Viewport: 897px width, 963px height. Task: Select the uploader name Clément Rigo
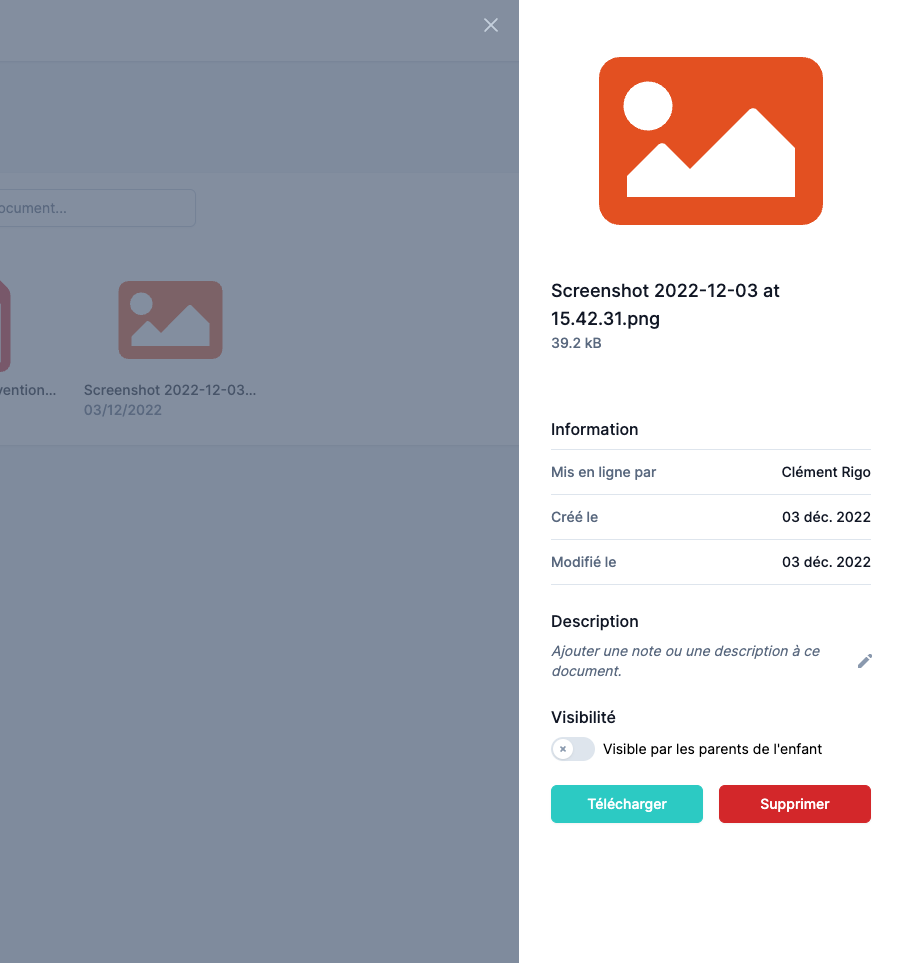[x=825, y=472]
